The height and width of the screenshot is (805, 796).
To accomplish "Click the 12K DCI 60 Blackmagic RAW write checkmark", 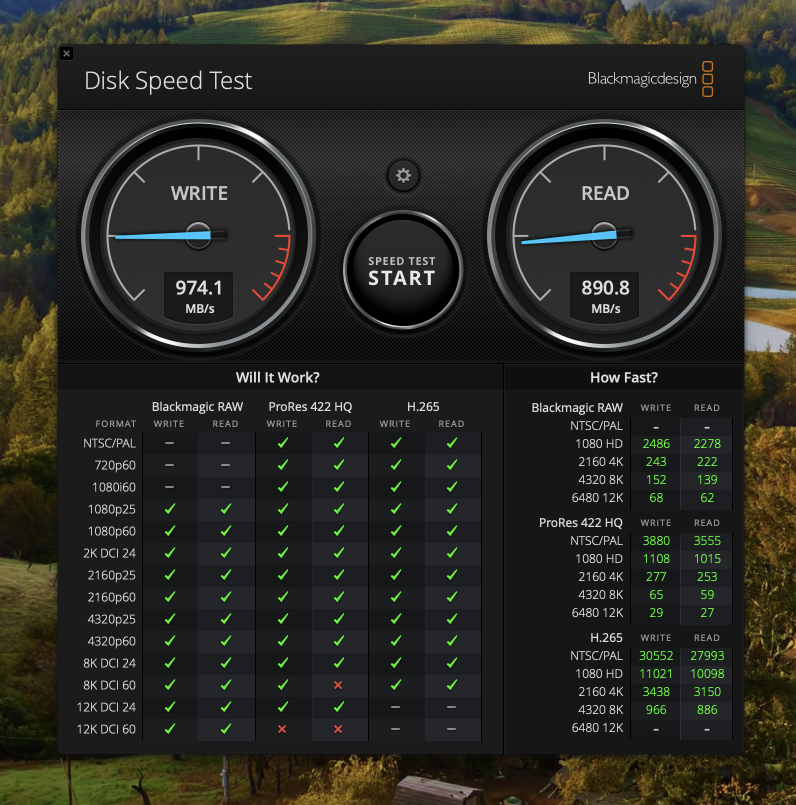I will [x=169, y=729].
